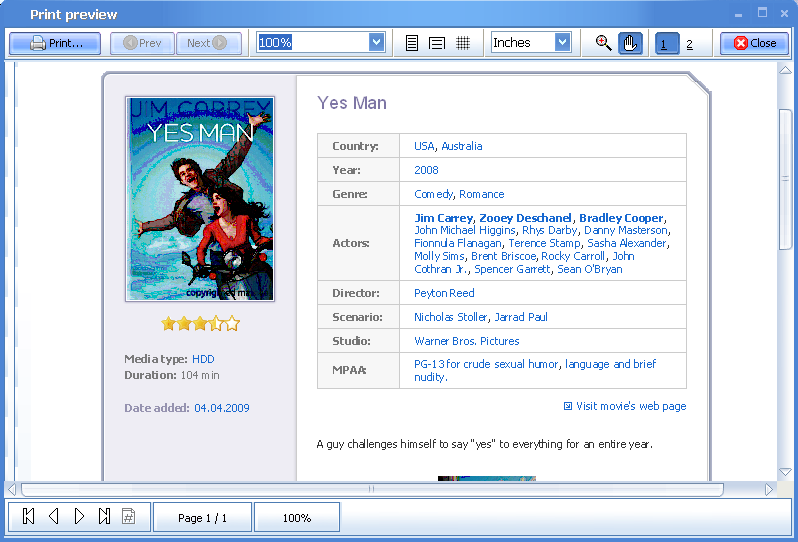The width and height of the screenshot is (798, 542).
Task: Open the Sasha Alexander actor link
Action: [626, 243]
